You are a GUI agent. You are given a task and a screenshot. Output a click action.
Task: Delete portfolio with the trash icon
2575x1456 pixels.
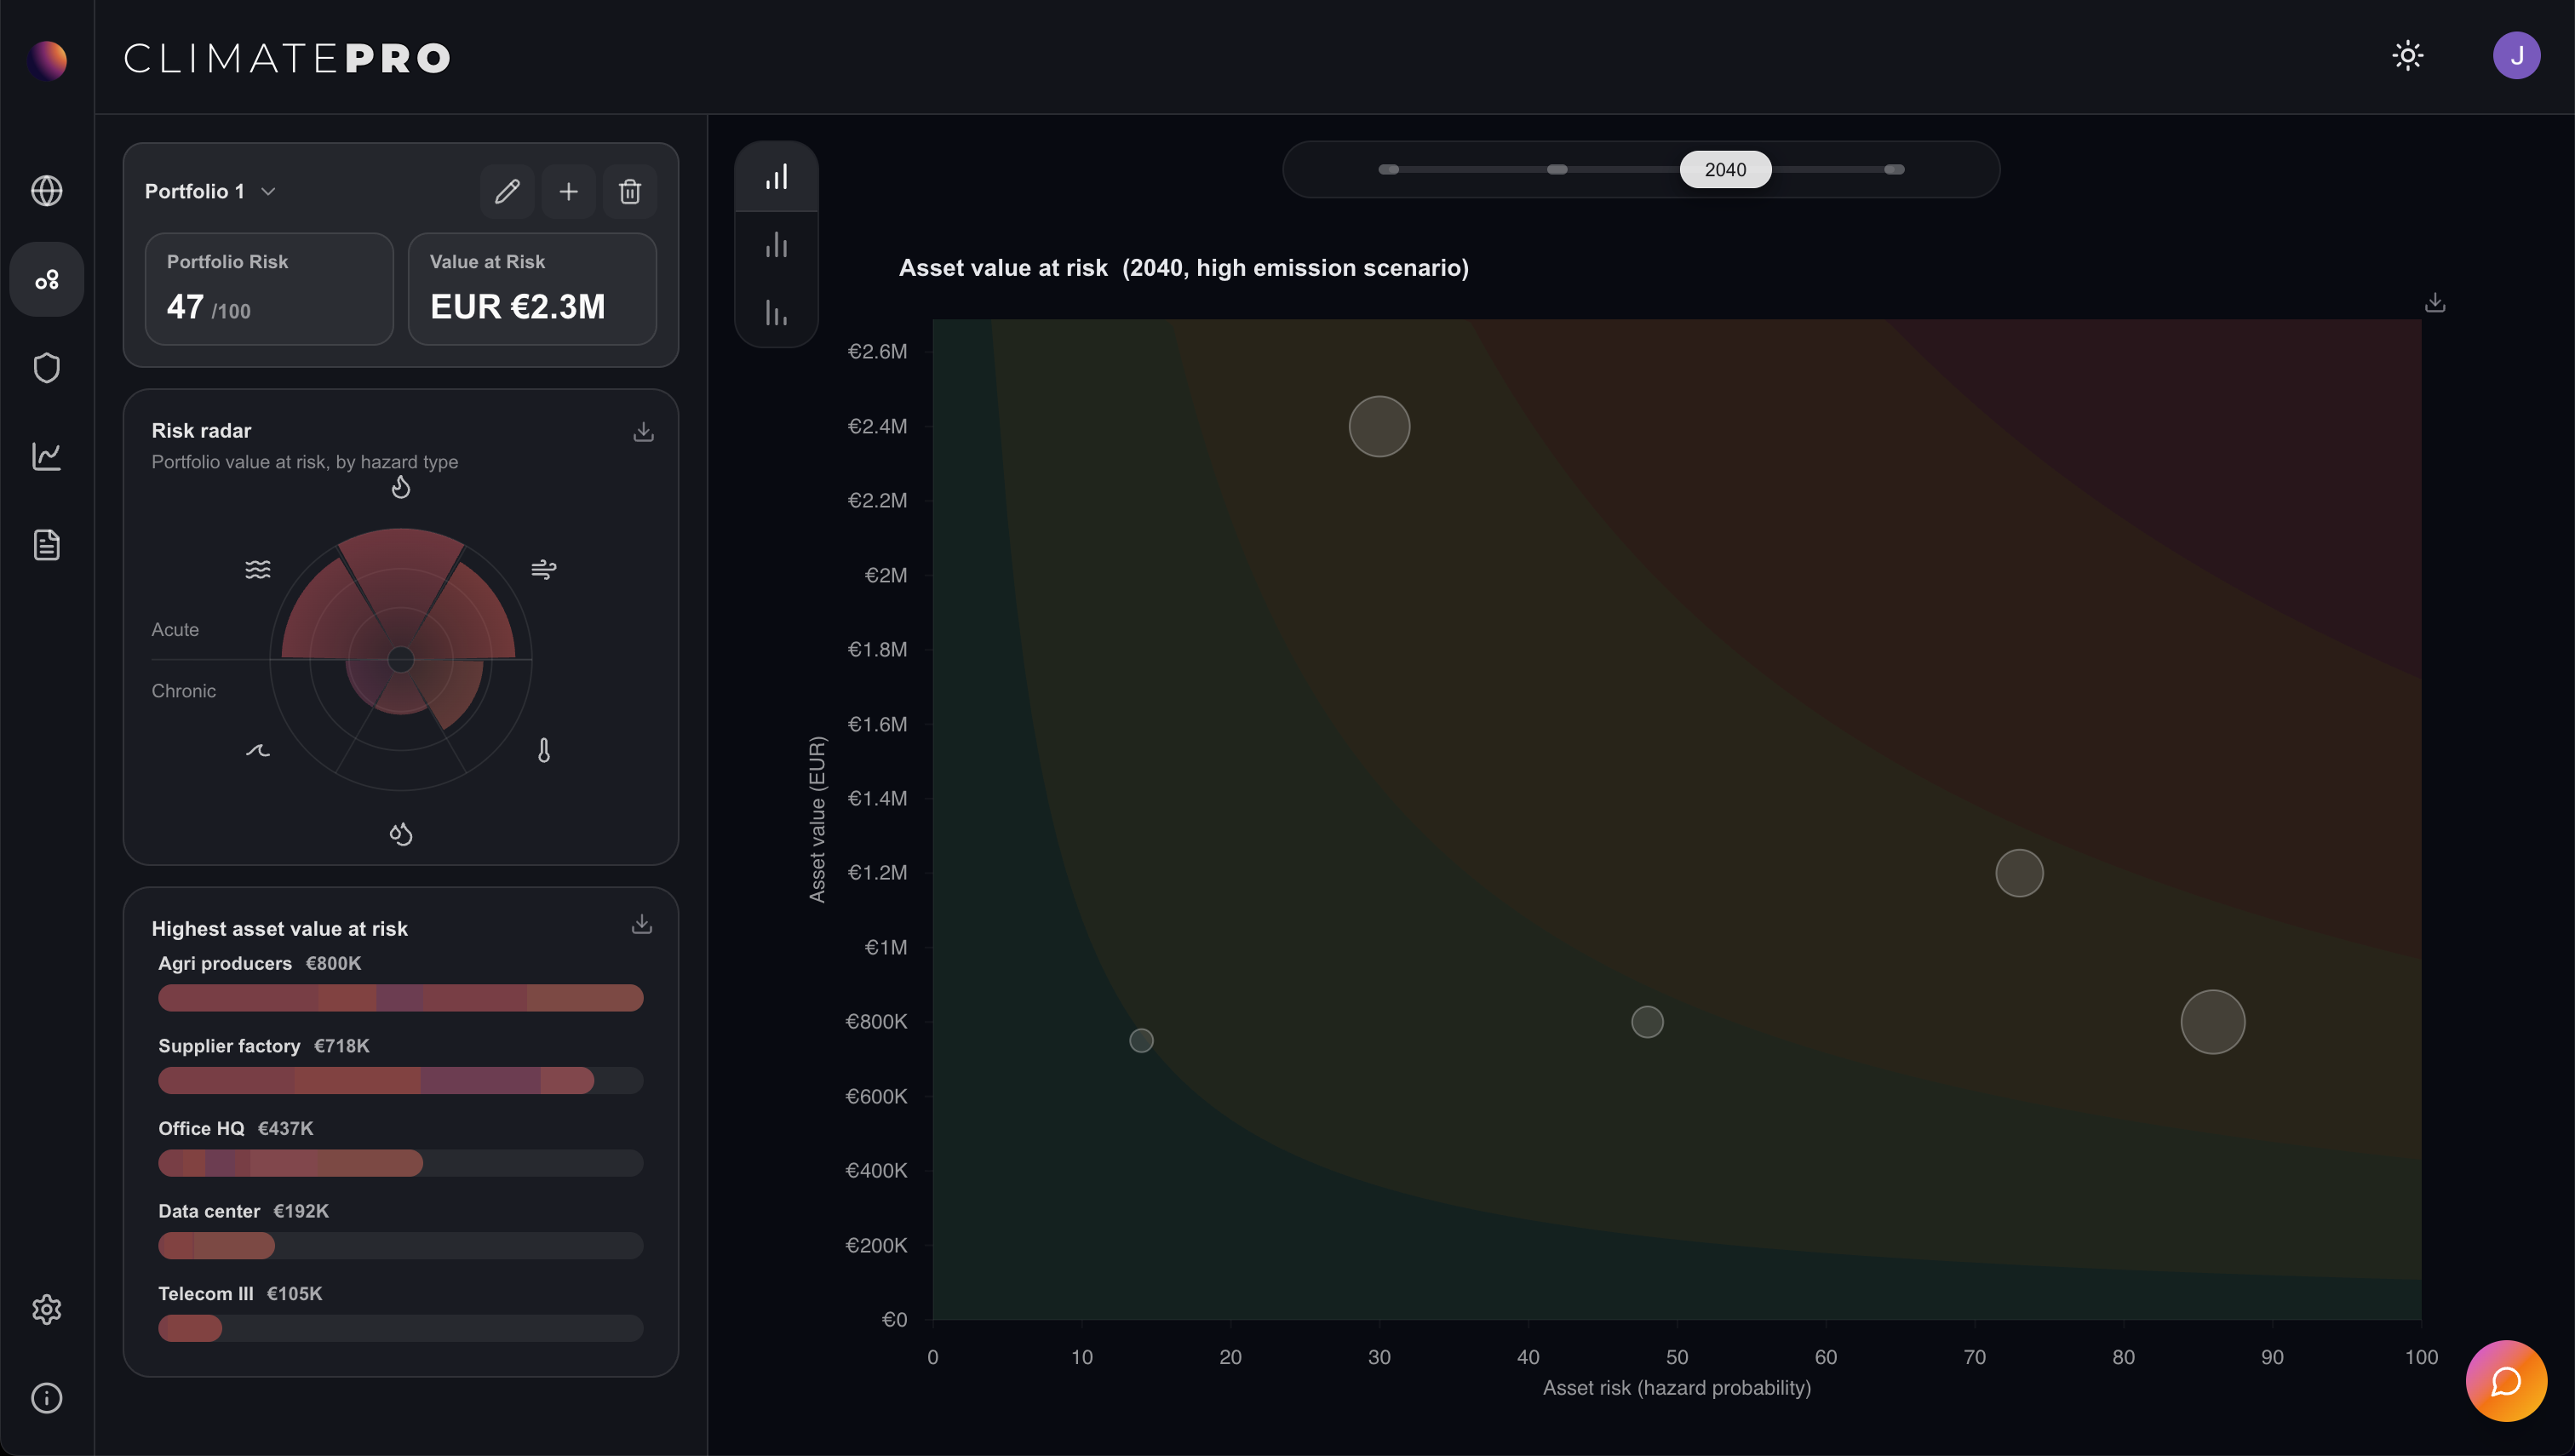(629, 191)
